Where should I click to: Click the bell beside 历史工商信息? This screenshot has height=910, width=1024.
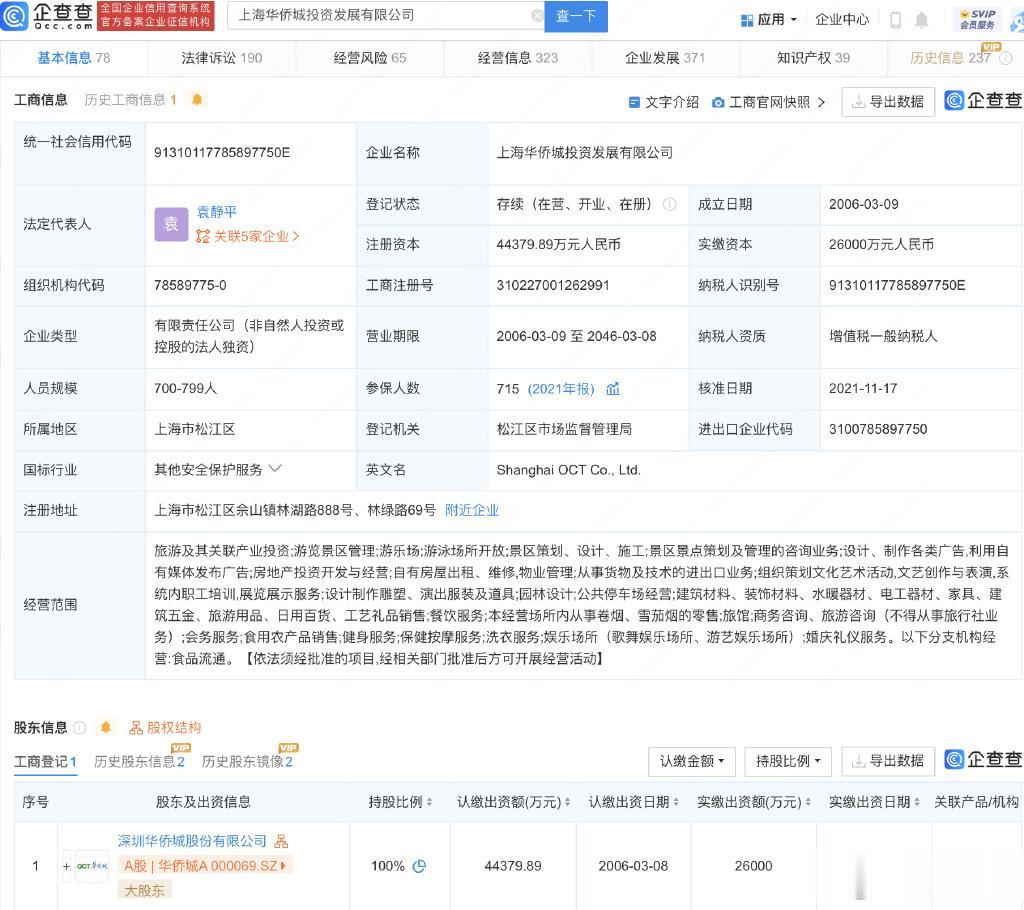pos(197,99)
